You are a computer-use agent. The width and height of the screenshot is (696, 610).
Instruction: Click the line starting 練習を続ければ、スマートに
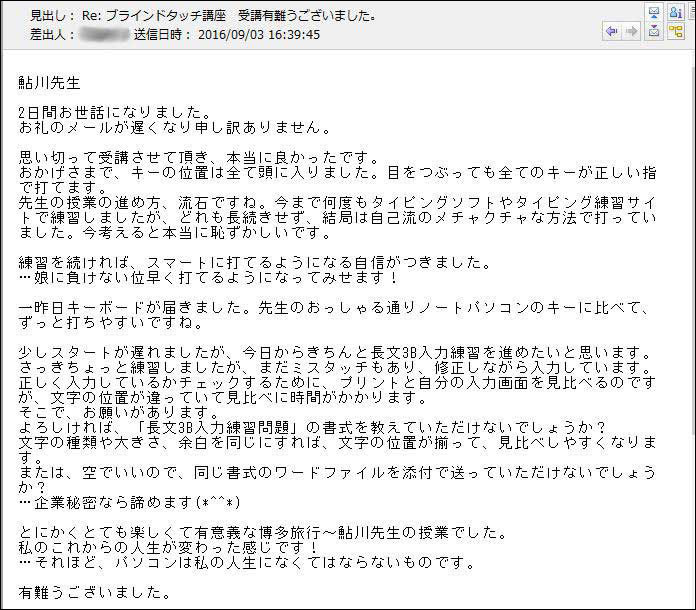pos(255,263)
